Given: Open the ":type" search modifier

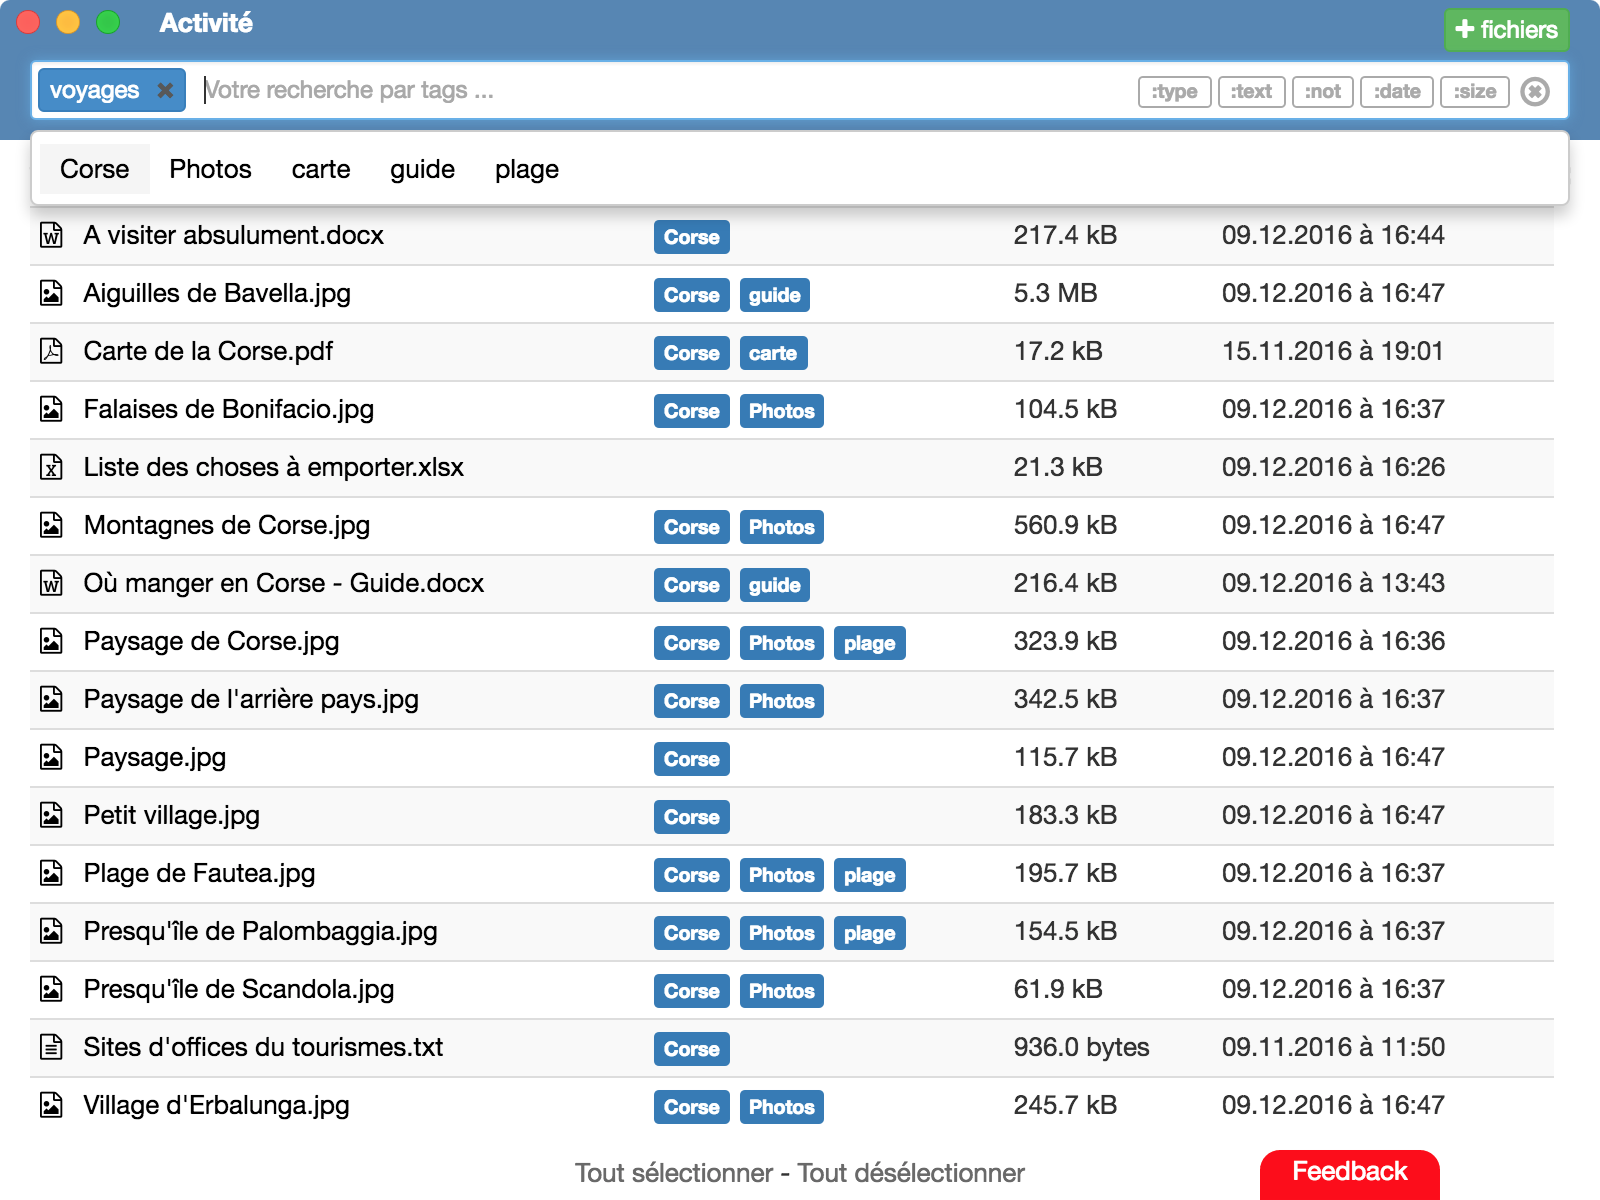Looking at the screenshot, I should click(x=1174, y=91).
